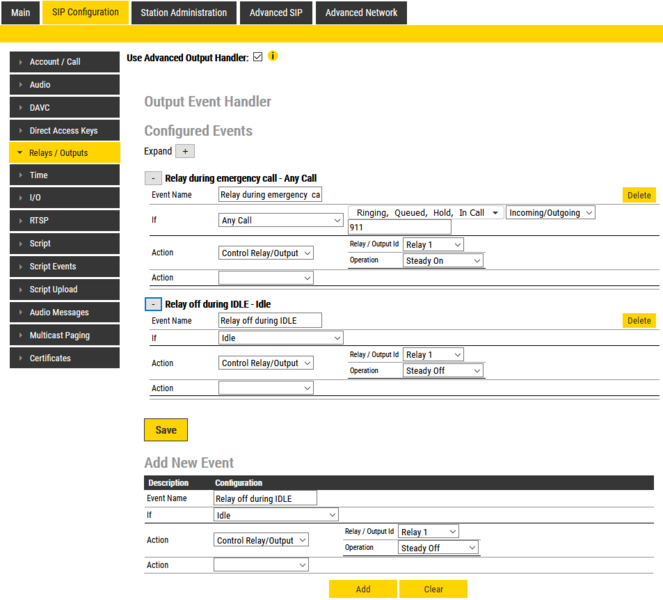This screenshot has width=663, height=600.
Task: Expand the Account / Call sidebar section
Action: pos(65,62)
